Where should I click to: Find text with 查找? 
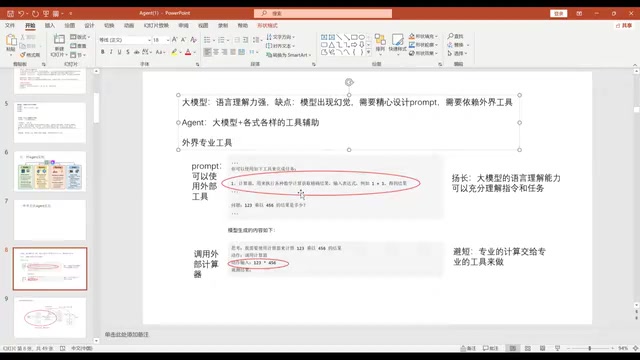coord(456,36)
